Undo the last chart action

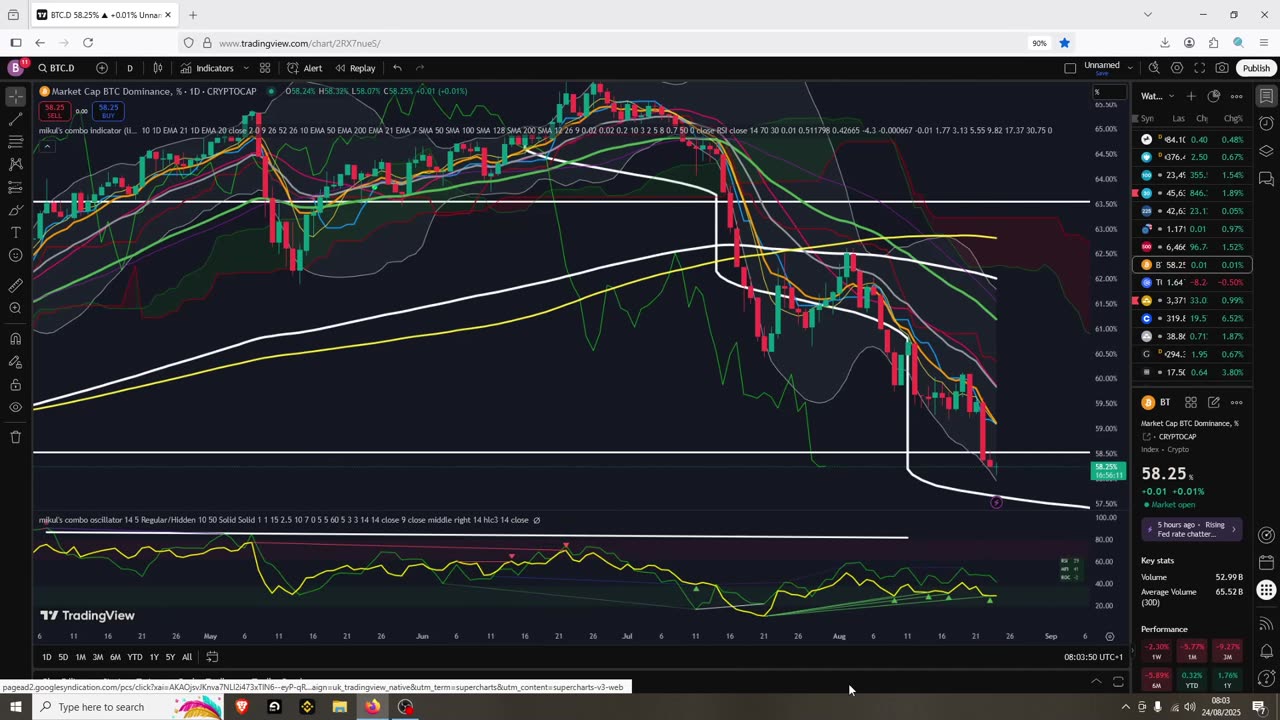(397, 68)
